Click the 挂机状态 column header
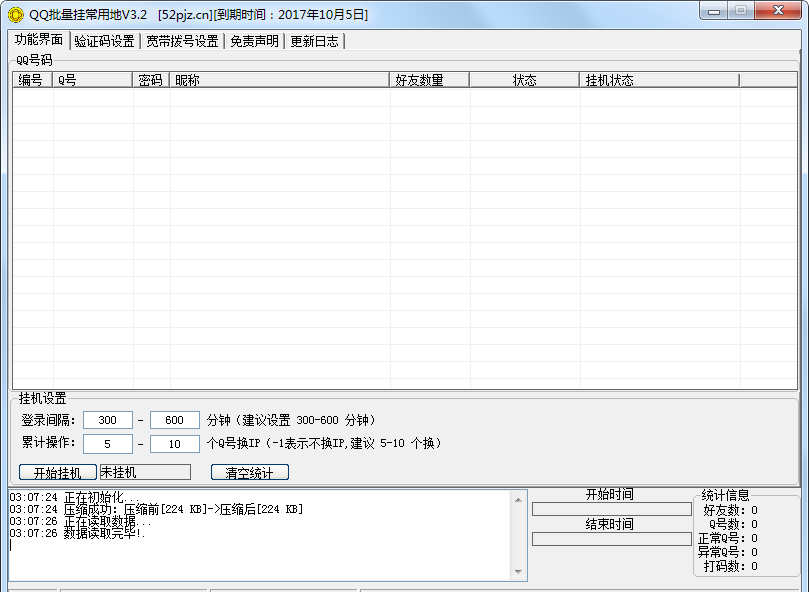 pos(659,80)
